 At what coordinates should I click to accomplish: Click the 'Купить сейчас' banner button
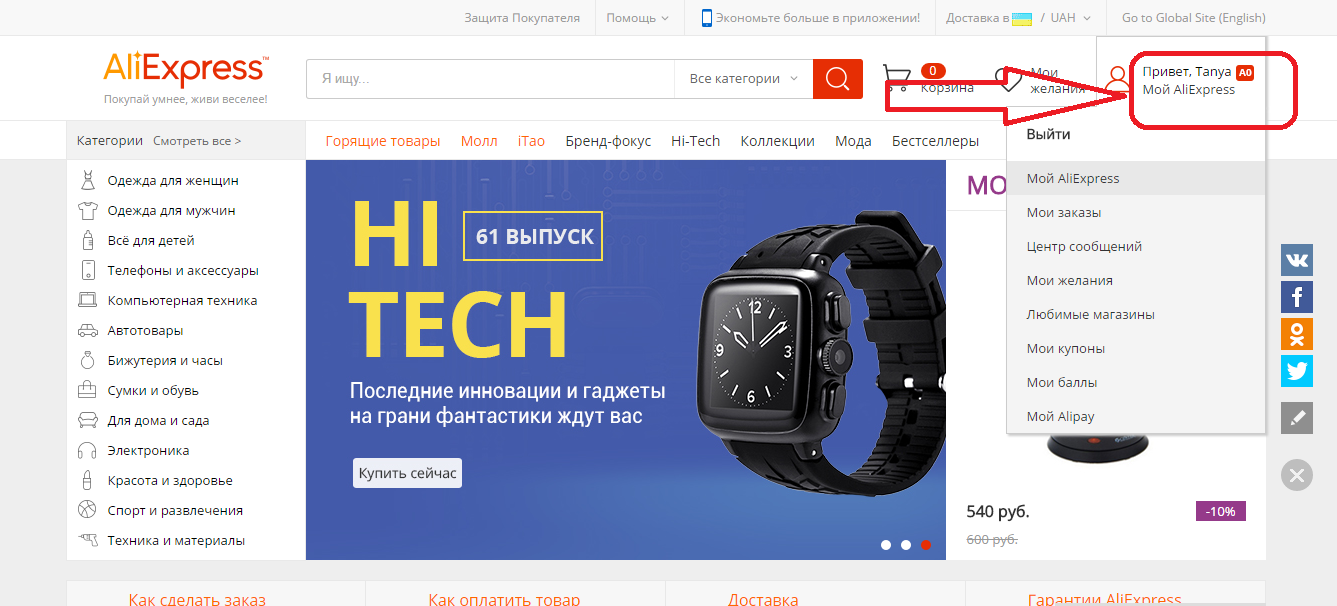[x=407, y=473]
